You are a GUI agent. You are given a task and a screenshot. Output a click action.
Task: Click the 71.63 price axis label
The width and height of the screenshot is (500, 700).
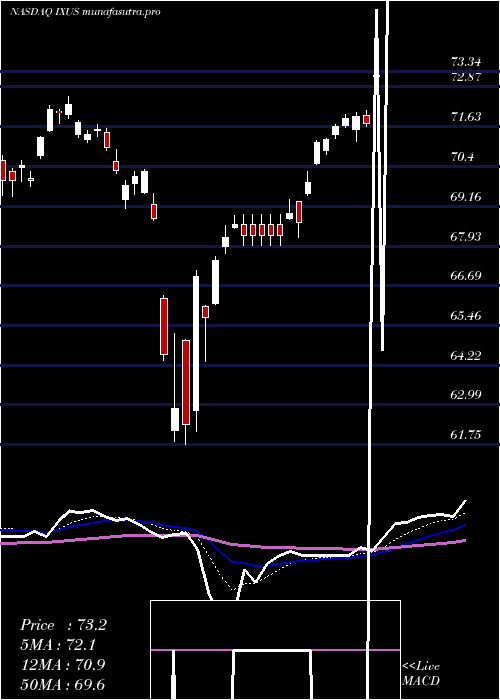tap(466, 117)
